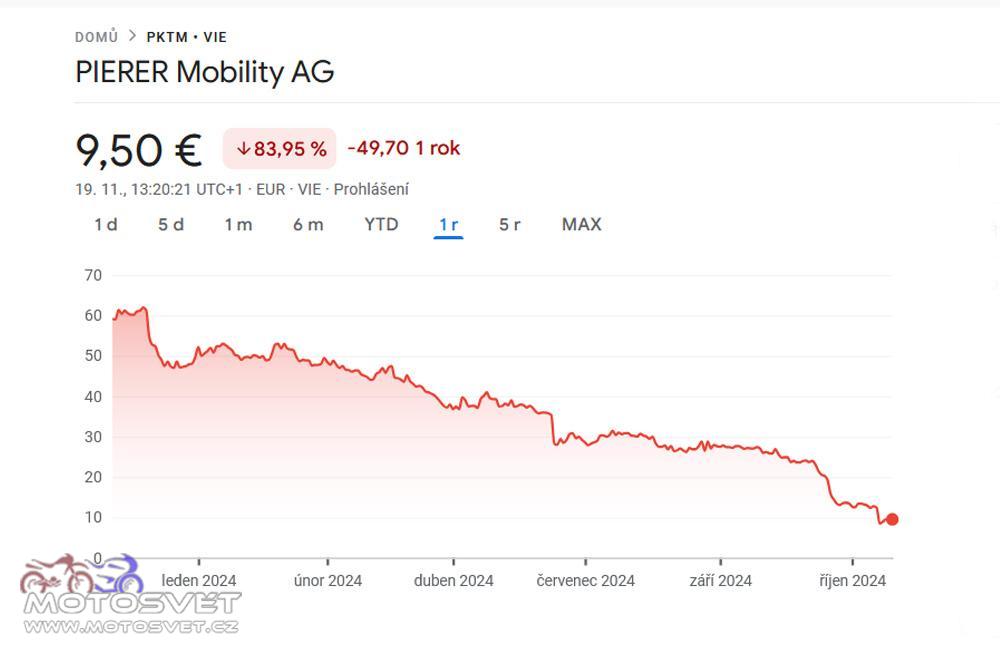Click the červenec 2024 axis label
Image resolution: width=1000 pixels, height=648 pixels.
click(585, 580)
